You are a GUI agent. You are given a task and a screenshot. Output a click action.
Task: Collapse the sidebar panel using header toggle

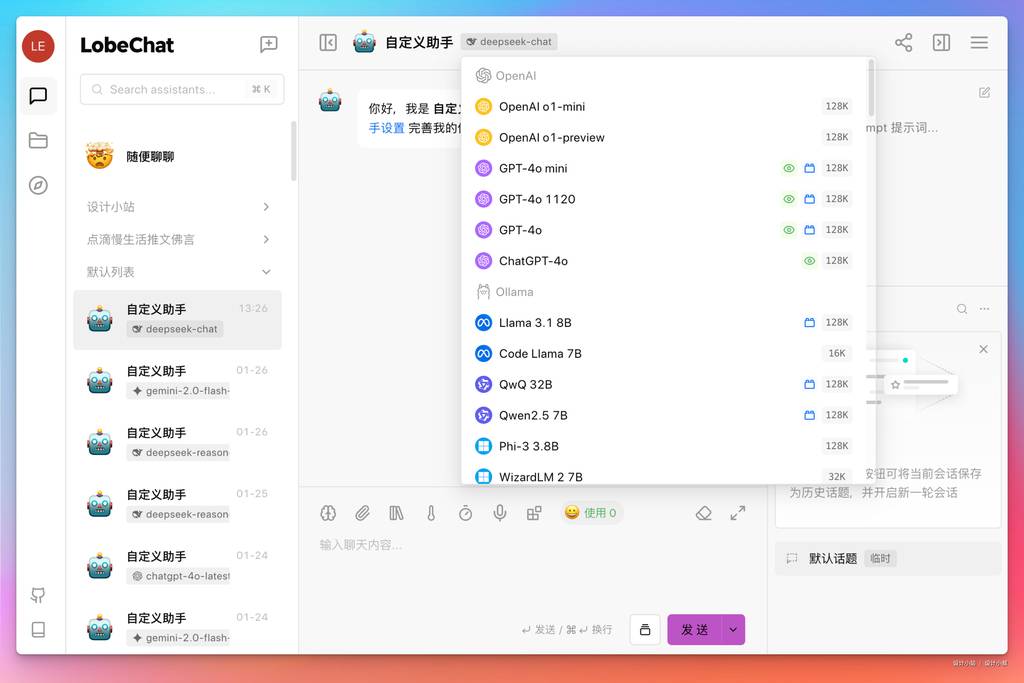(328, 42)
